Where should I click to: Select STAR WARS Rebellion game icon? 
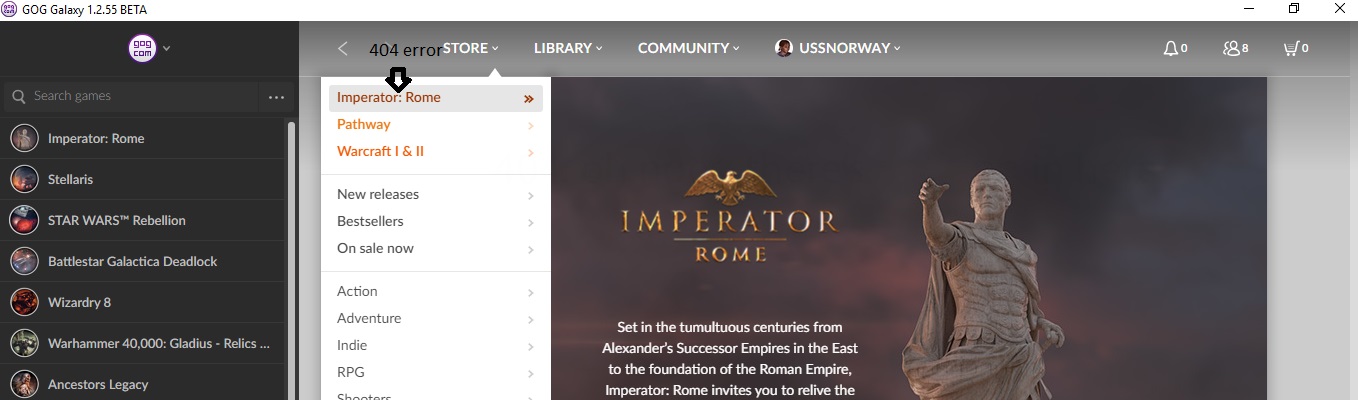(x=24, y=220)
